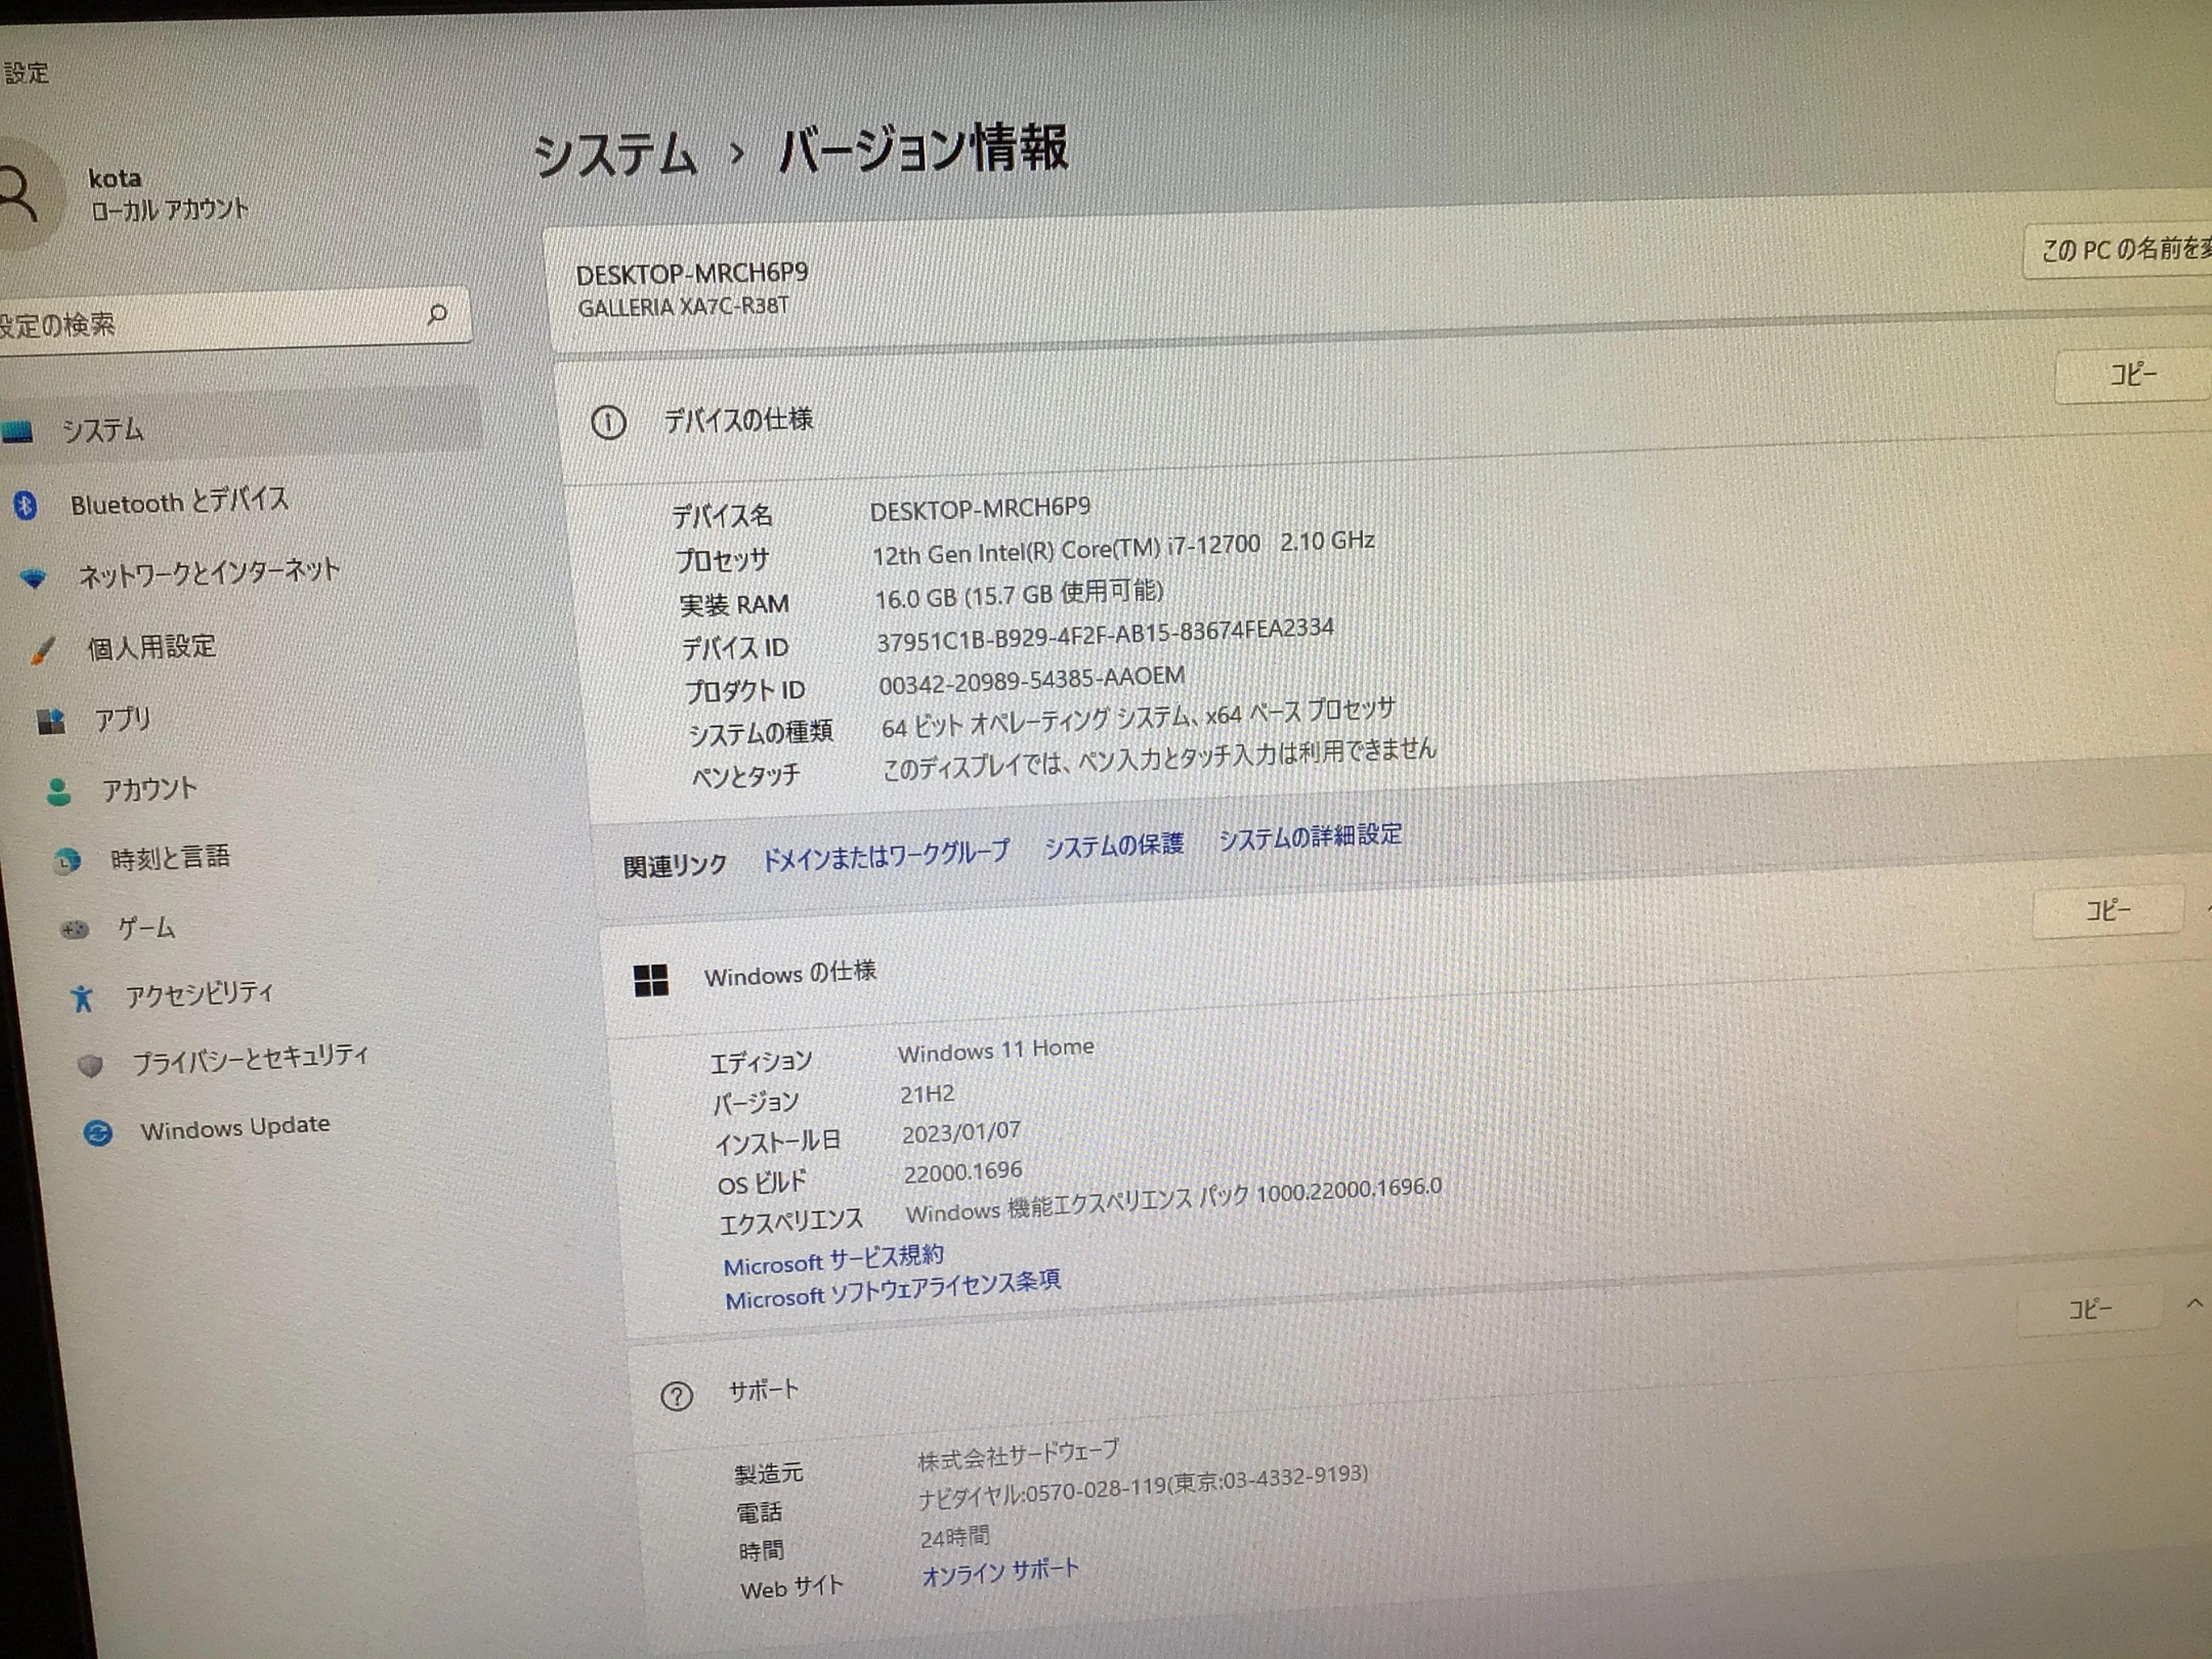Viewport: 2212px width, 1659px height.
Task: Open オンライン サポート website link
Action: pyautogui.click(x=1000, y=1572)
